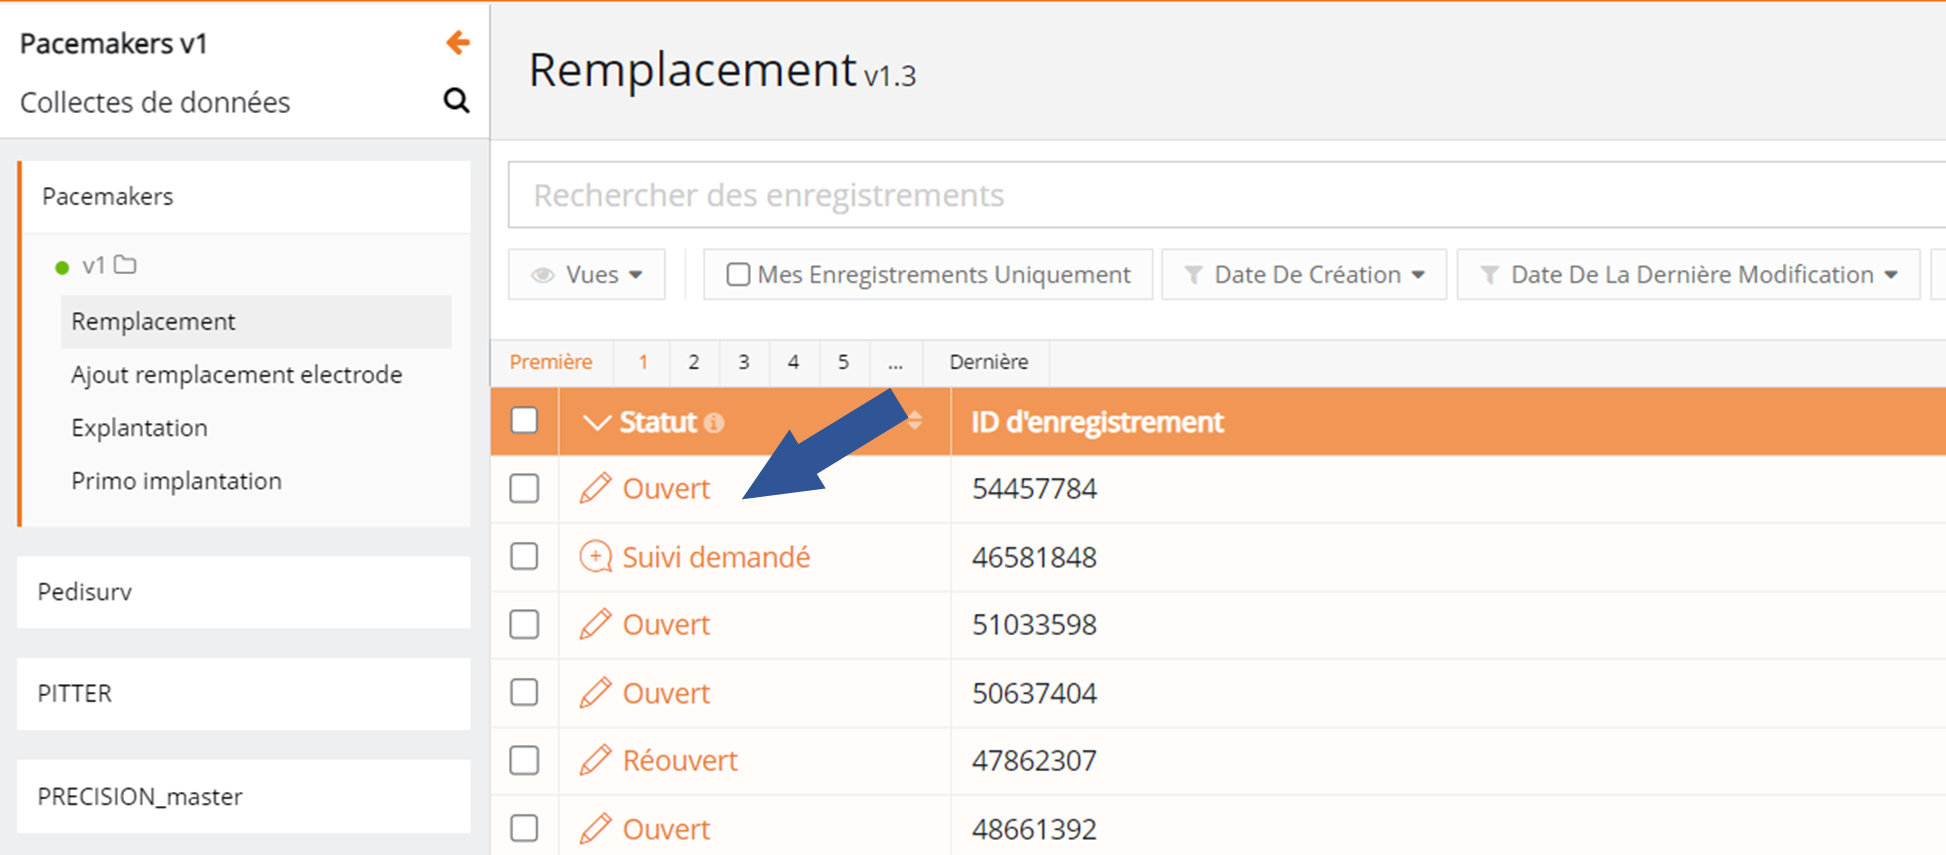Click pencil icon for record 51033598
This screenshot has height=855, width=1946.
click(595, 624)
